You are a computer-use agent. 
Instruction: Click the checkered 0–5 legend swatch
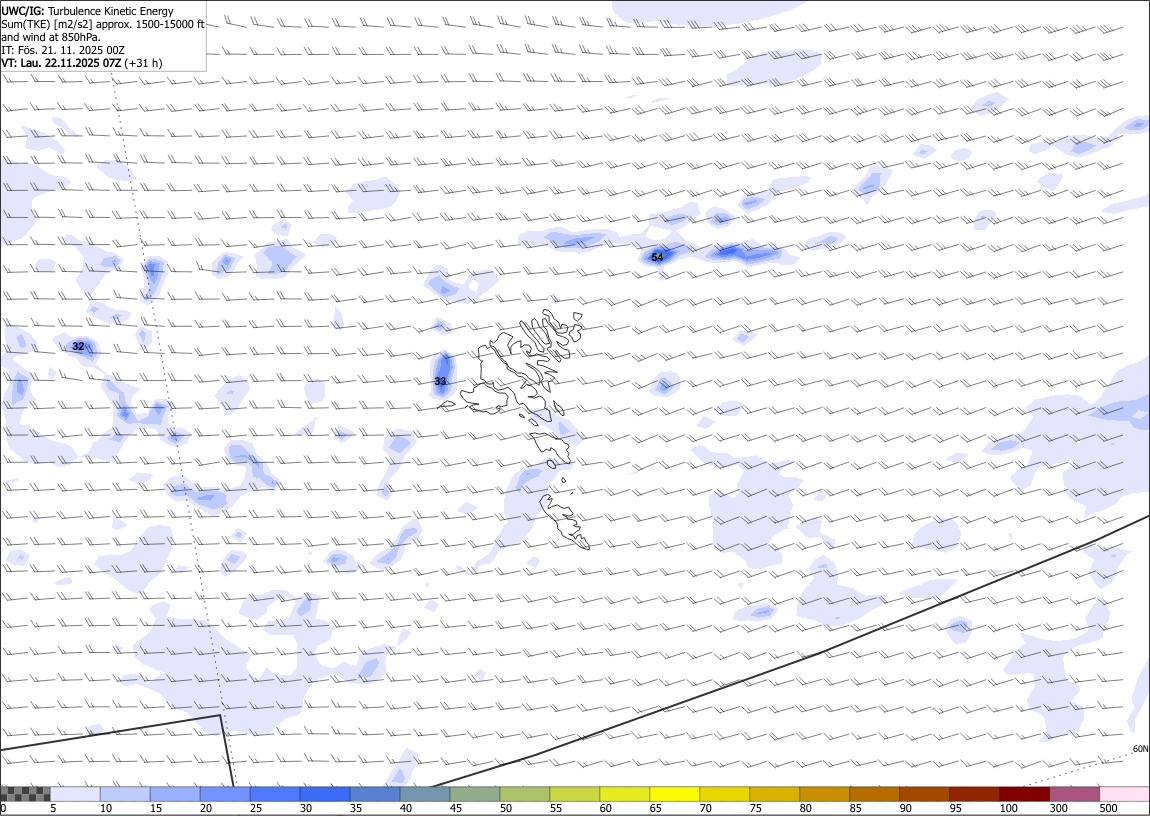[25, 794]
